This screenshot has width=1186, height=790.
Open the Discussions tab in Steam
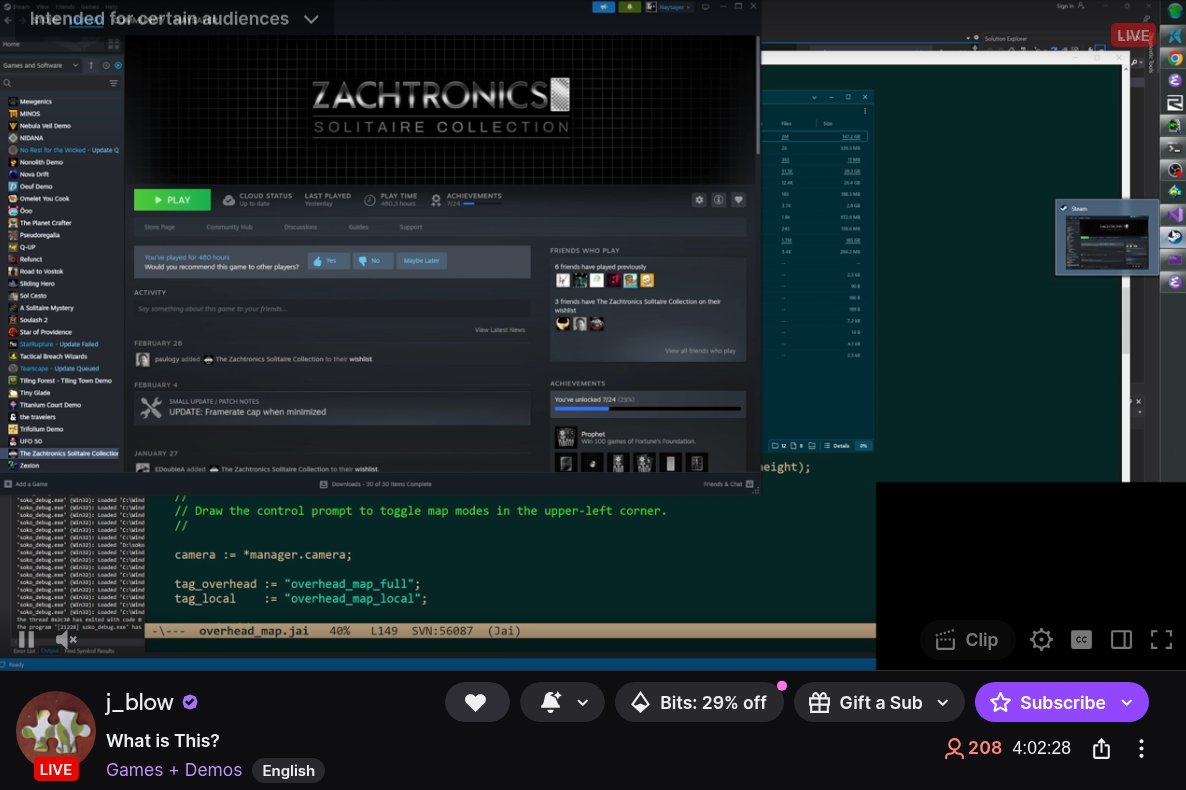point(300,227)
